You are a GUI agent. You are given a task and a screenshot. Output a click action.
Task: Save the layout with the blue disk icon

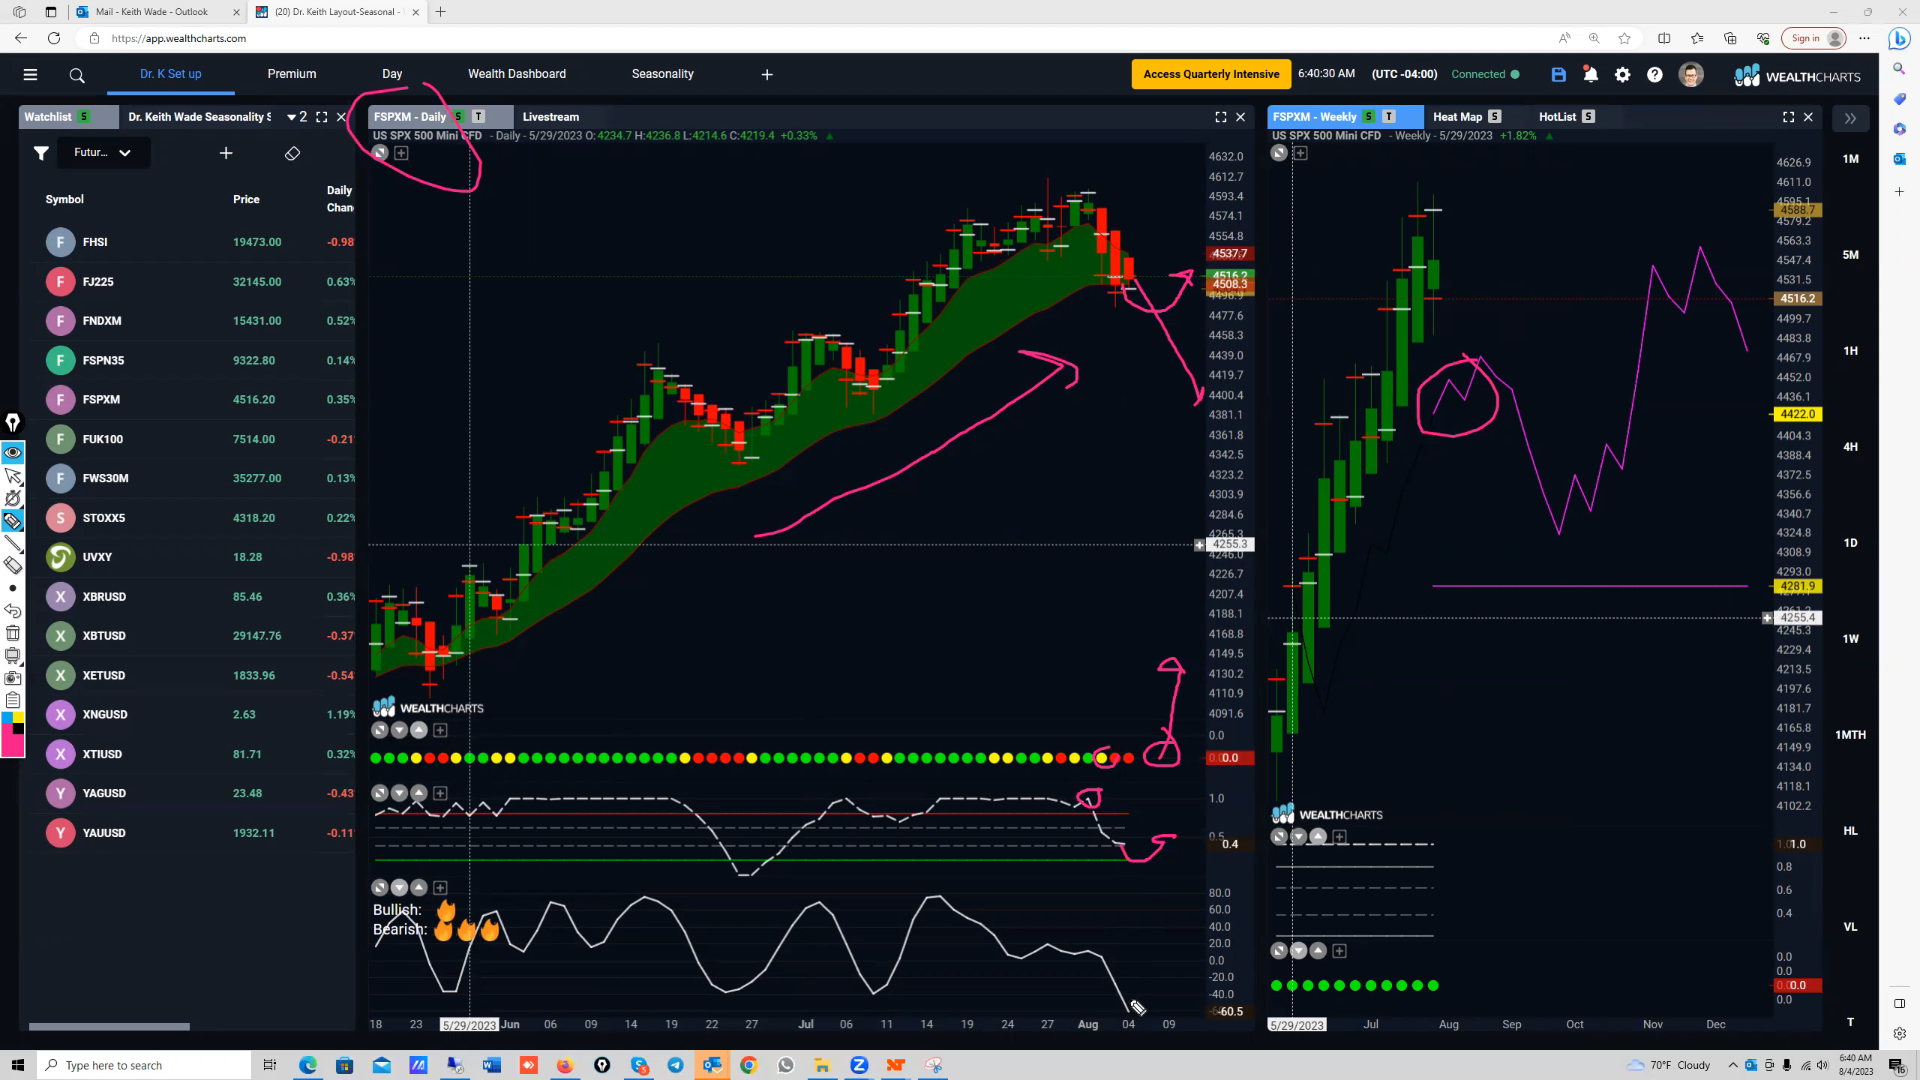tap(1558, 74)
